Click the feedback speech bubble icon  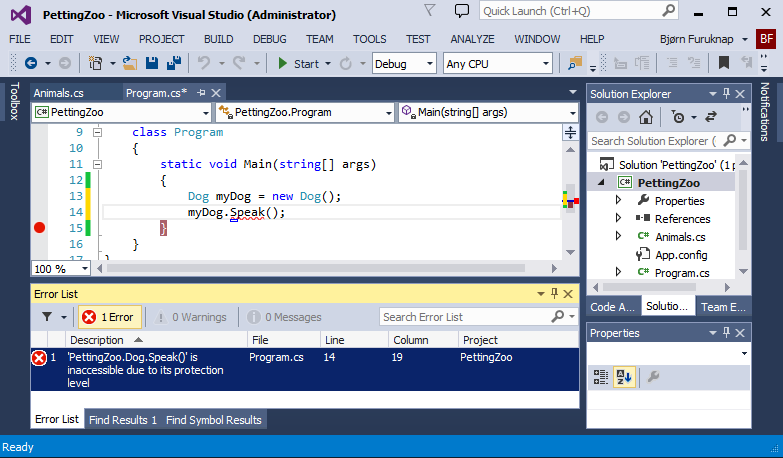pyautogui.click(x=462, y=10)
